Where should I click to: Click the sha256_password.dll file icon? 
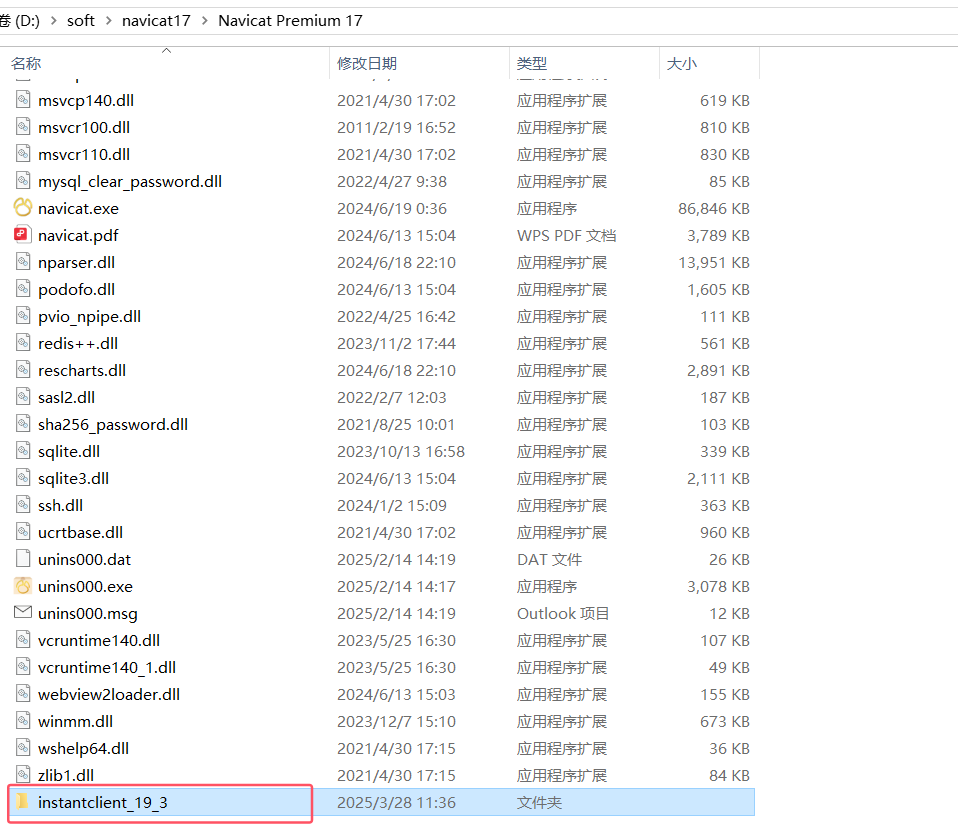23,423
